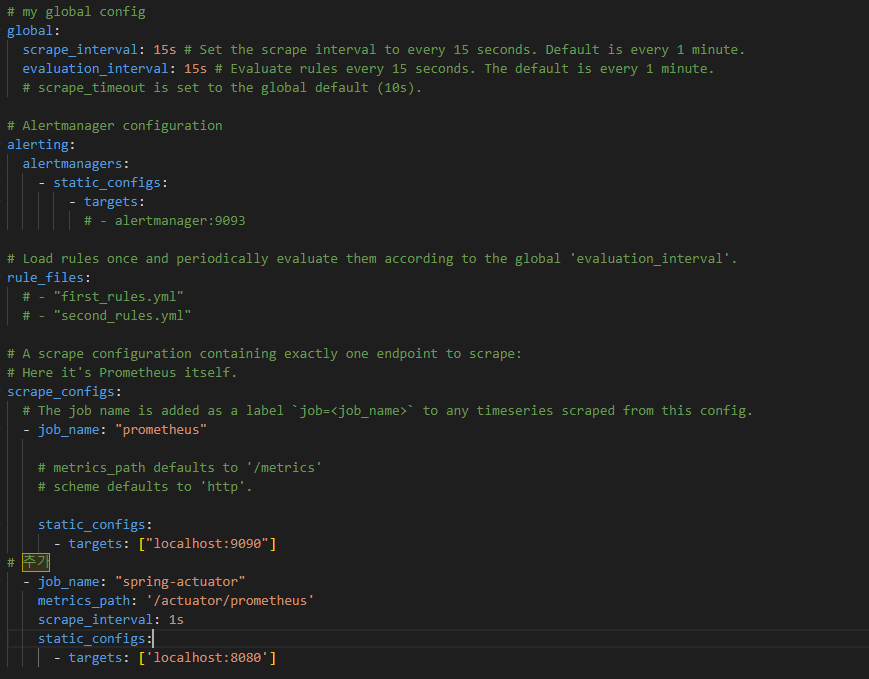Click the 'scrape_configs' key
This screenshot has height=679, width=869.
[x=61, y=392]
